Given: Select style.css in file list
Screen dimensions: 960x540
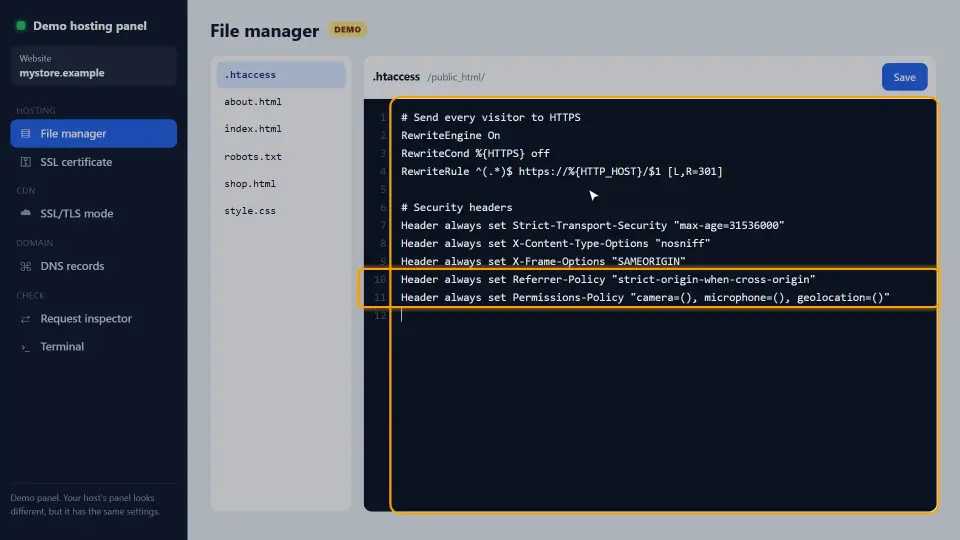Looking at the screenshot, I should tap(281, 211).
